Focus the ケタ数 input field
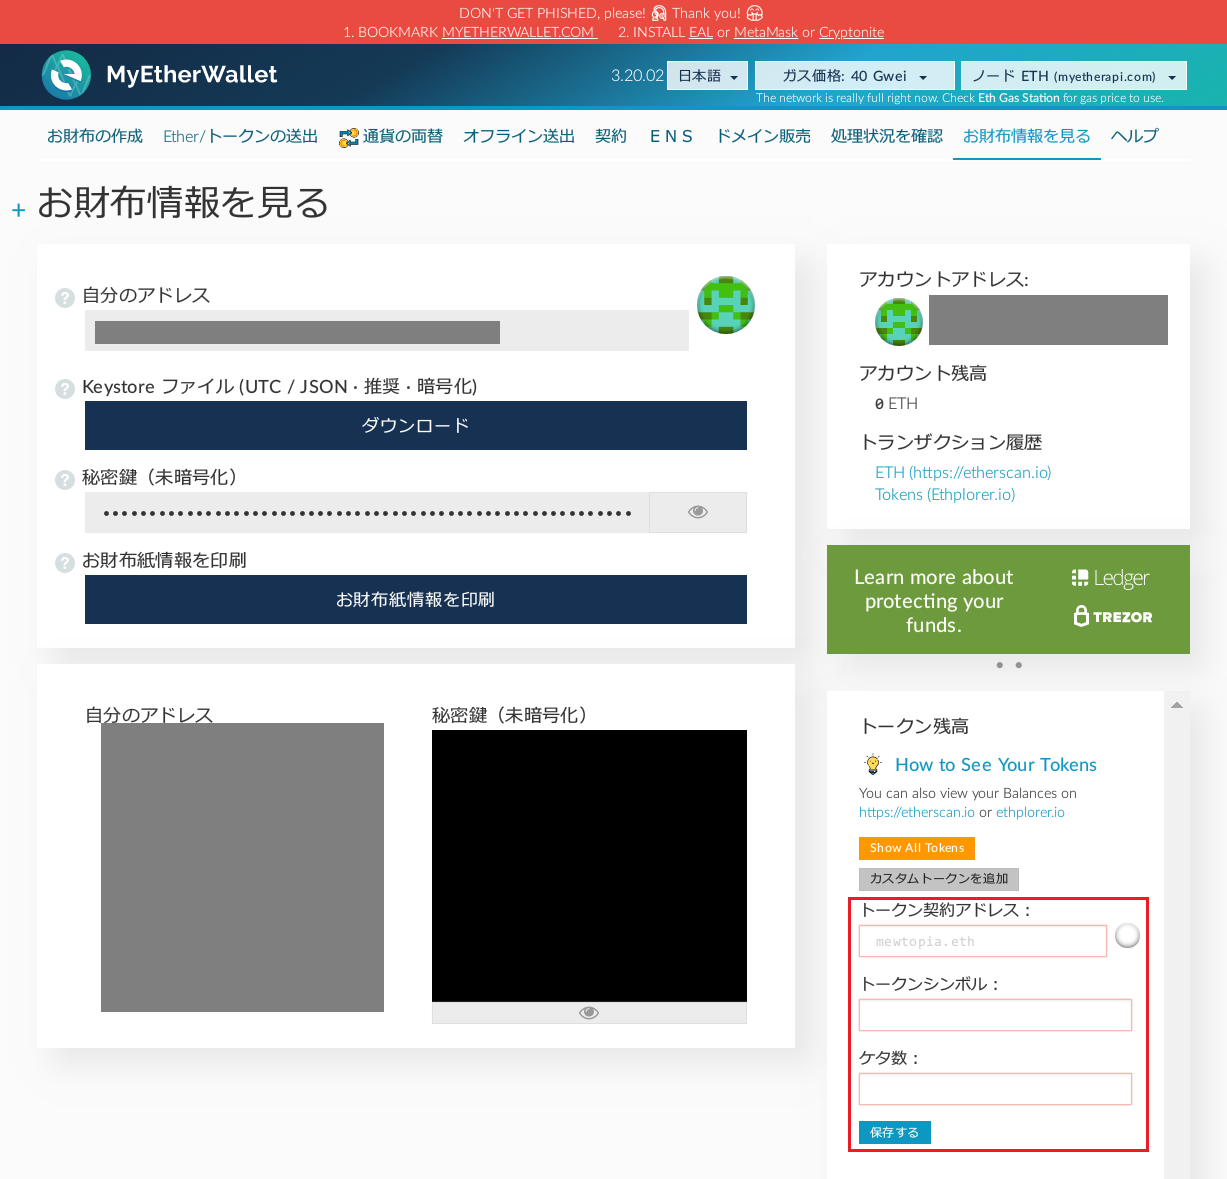Viewport: 1227px width, 1179px height. click(x=995, y=1089)
